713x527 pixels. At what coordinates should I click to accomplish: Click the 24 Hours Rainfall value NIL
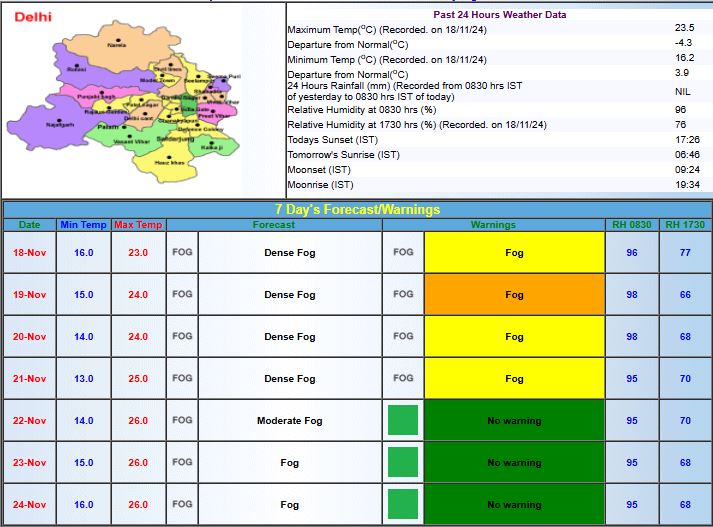[683, 92]
